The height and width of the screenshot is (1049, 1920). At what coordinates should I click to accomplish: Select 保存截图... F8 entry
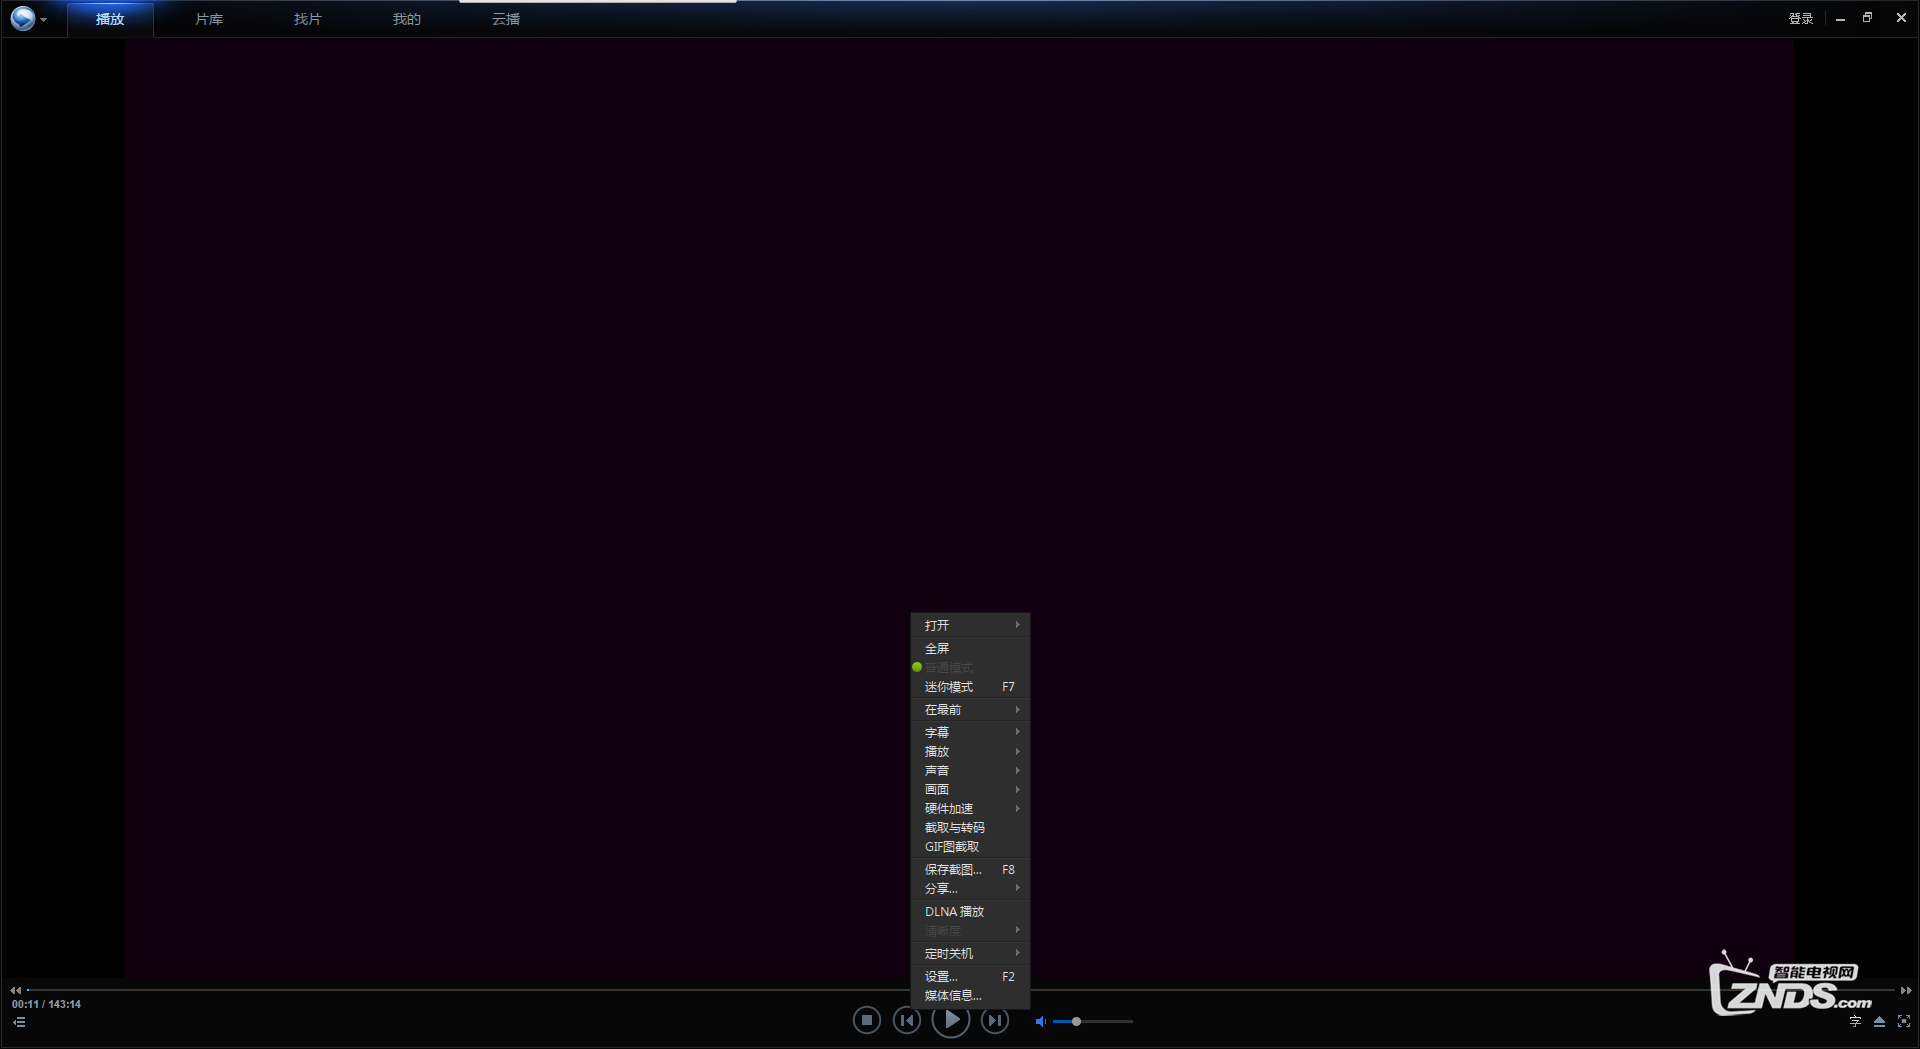pyautogui.click(x=970, y=870)
